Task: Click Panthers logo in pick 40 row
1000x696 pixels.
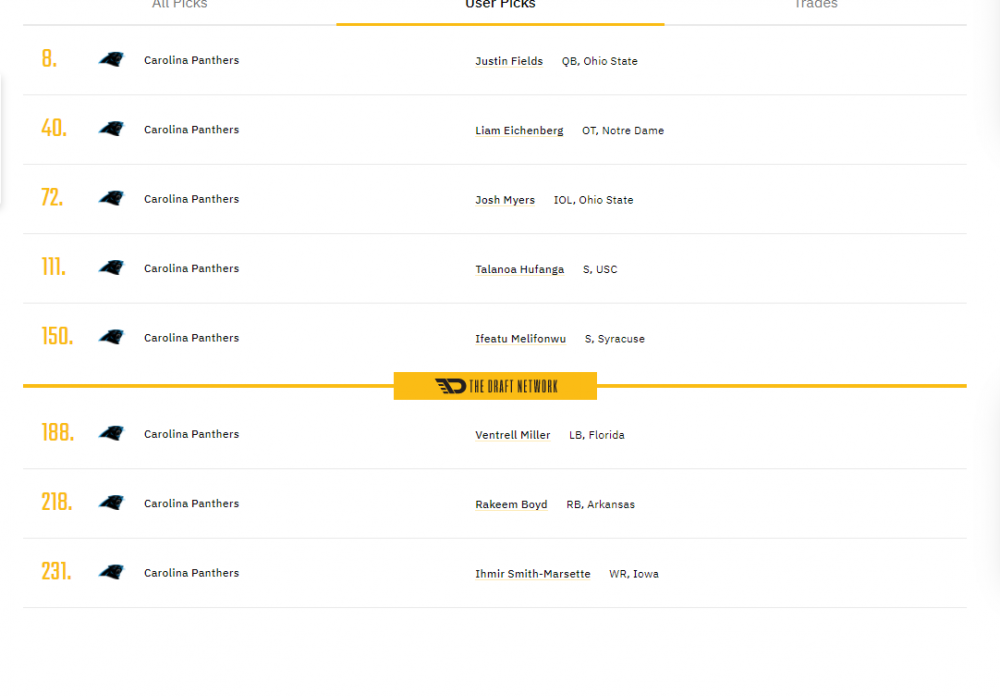Action: click(111, 129)
